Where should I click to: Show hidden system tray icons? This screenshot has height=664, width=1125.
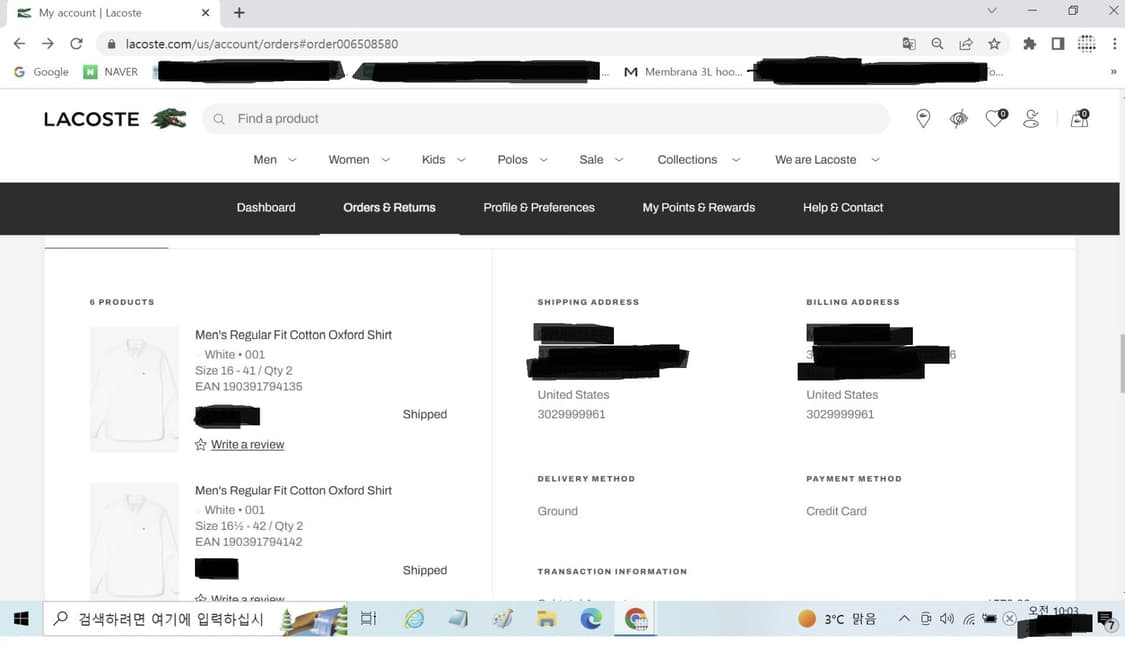click(904, 619)
